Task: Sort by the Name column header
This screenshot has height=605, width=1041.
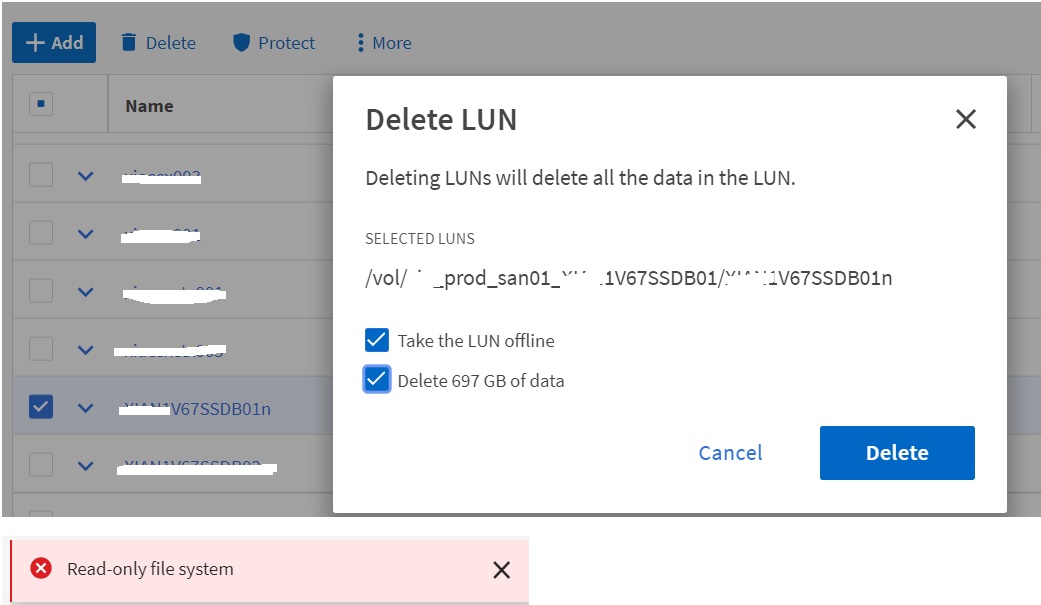Action: tap(150, 106)
